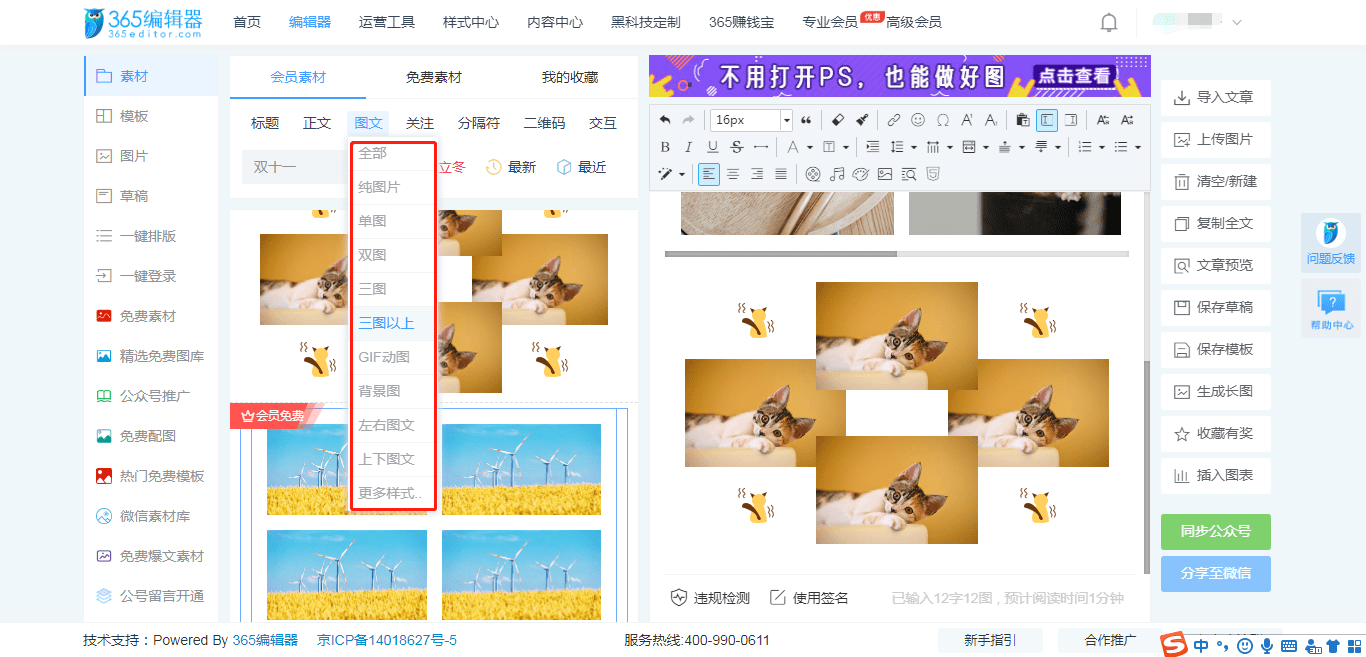Screen dimensions: 1366x657
Task: Click the hyperlink icon to insert a link
Action: tap(894, 119)
